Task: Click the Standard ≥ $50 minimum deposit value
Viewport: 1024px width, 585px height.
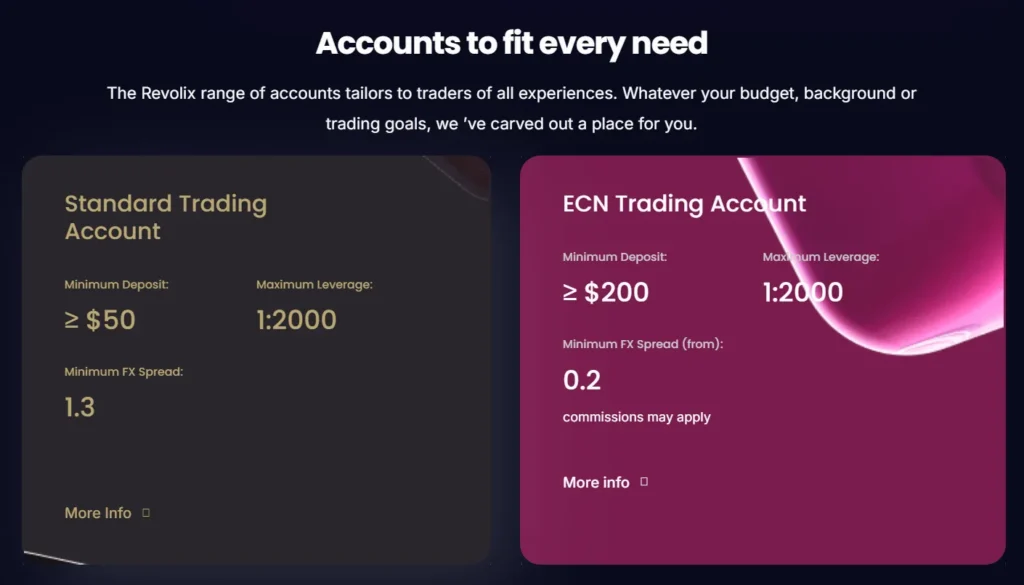Action: (x=100, y=320)
